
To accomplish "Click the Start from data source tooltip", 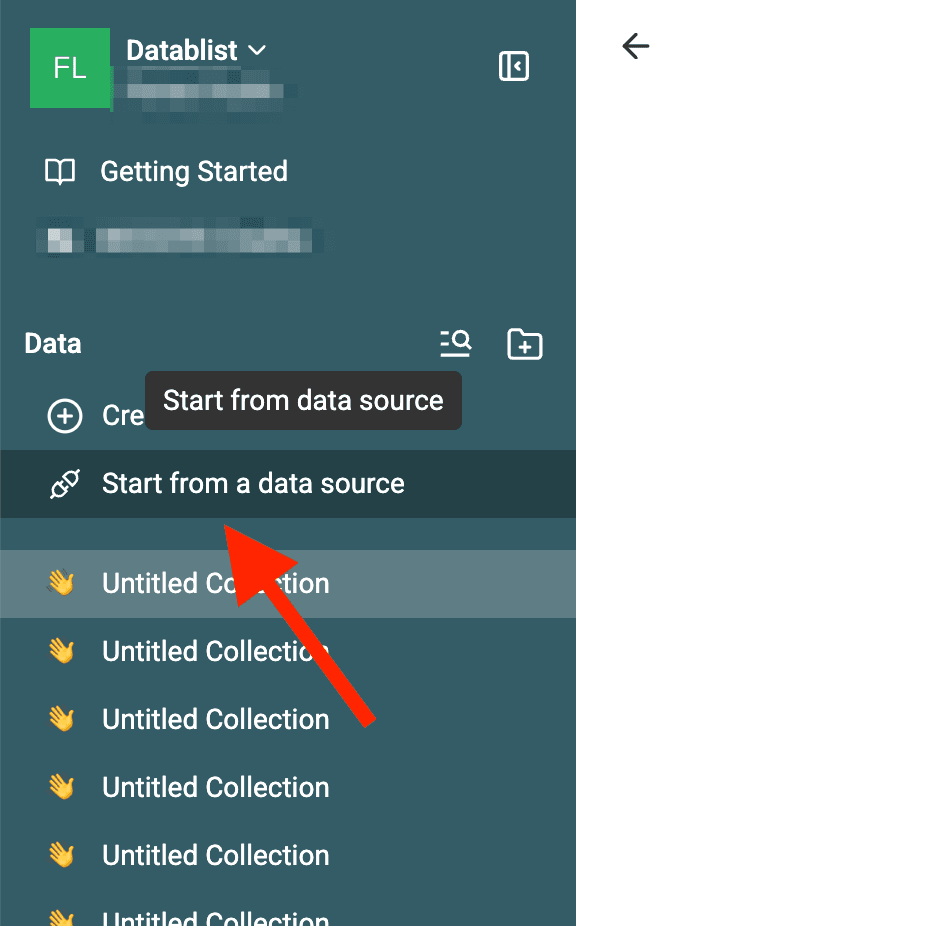I will pos(303,400).
